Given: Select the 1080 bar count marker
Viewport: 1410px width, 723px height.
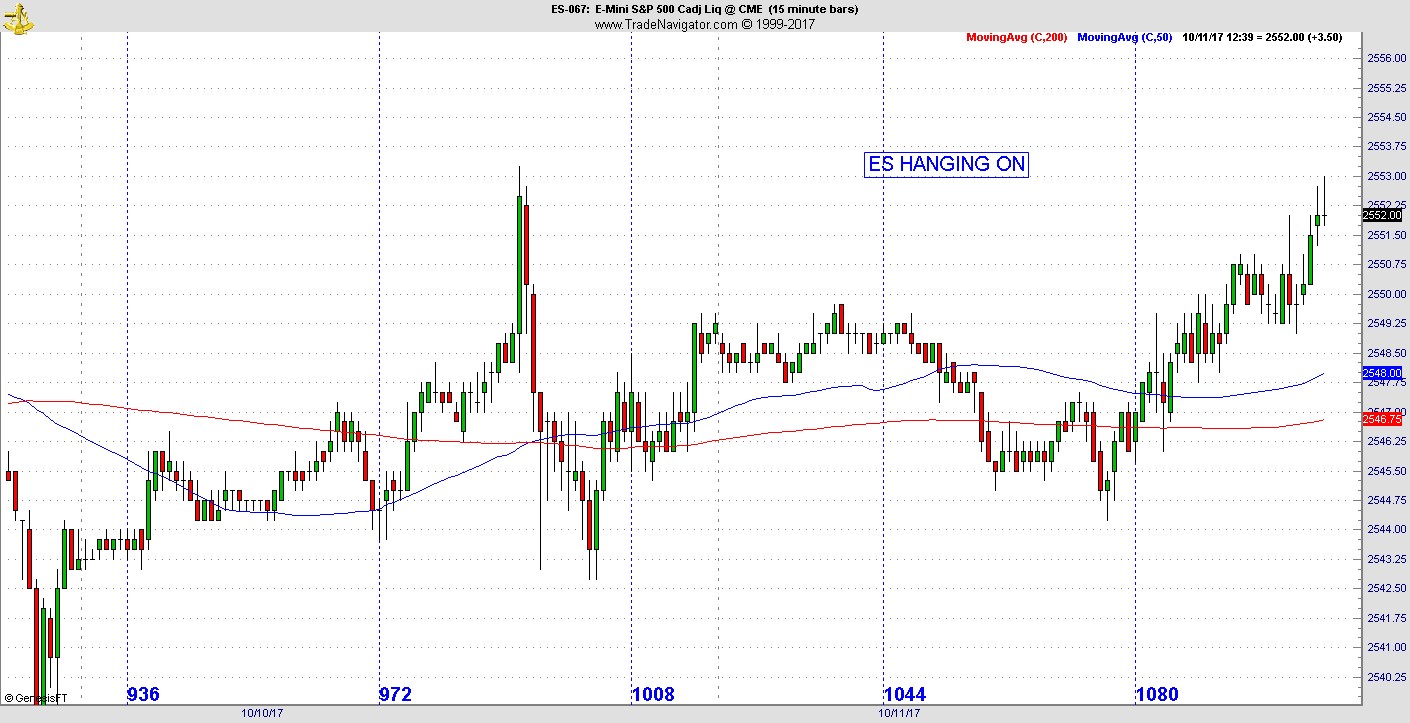Looking at the screenshot, I should [1157, 695].
